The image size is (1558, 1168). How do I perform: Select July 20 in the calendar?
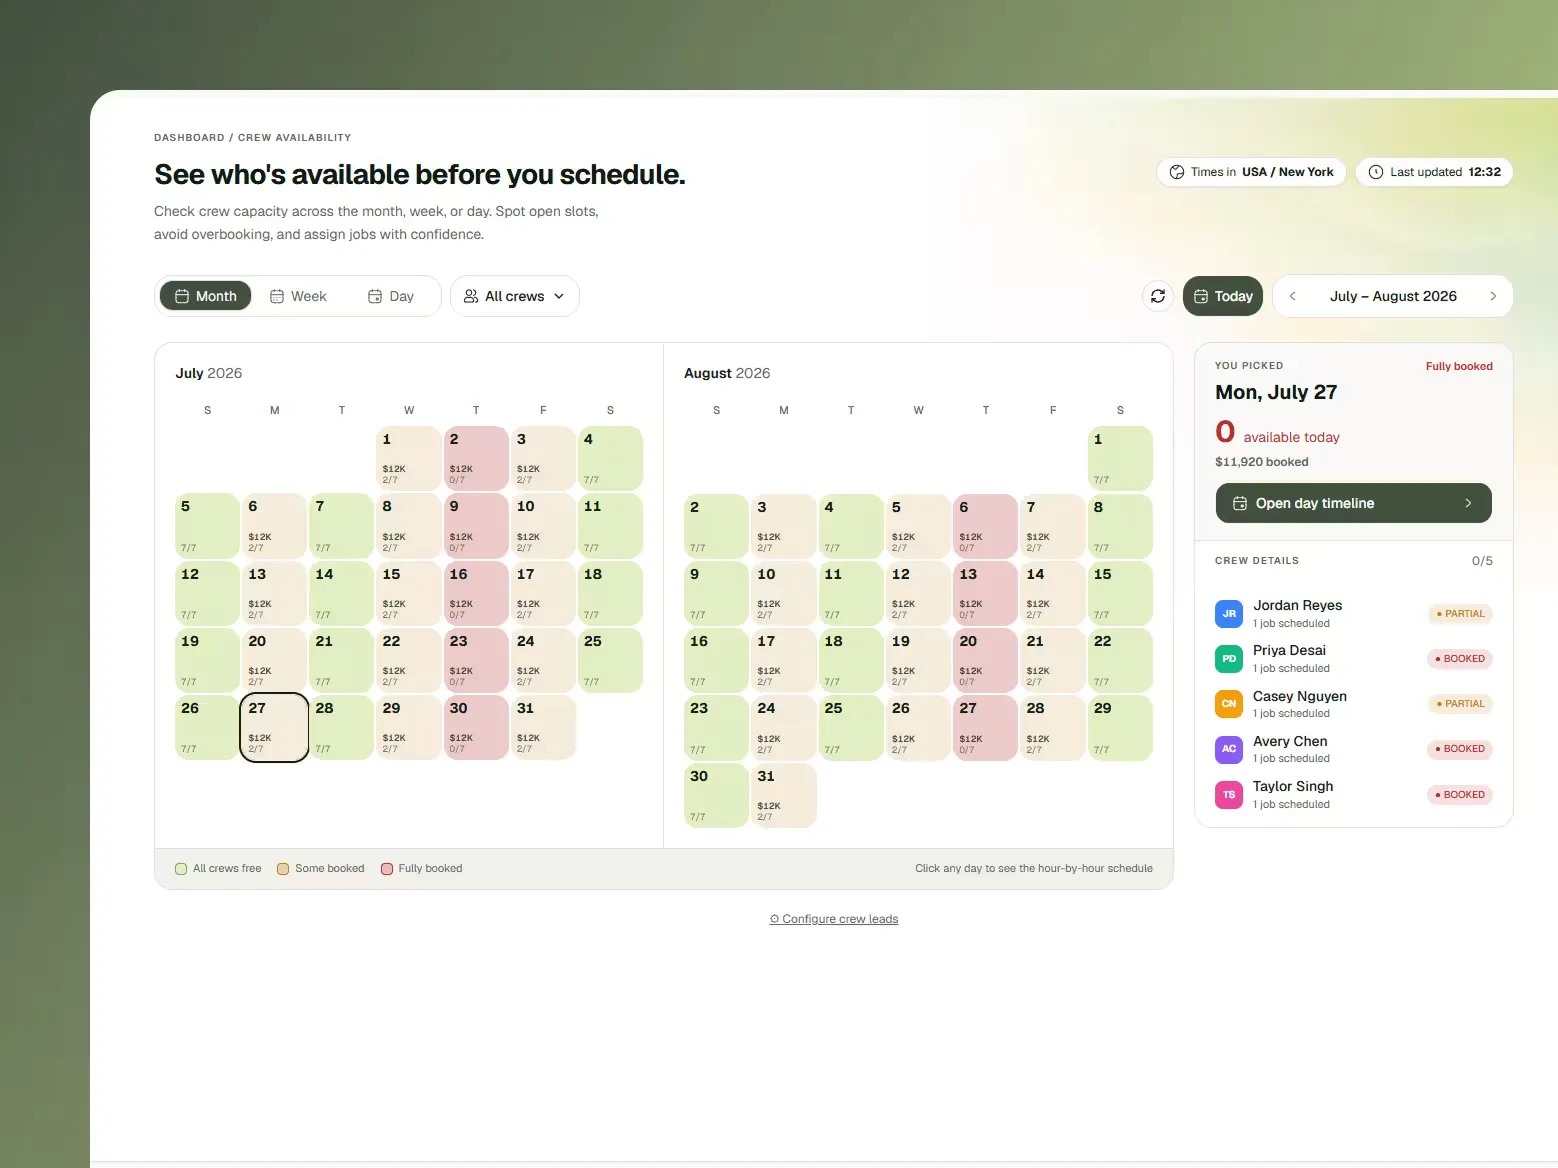pyautogui.click(x=274, y=661)
